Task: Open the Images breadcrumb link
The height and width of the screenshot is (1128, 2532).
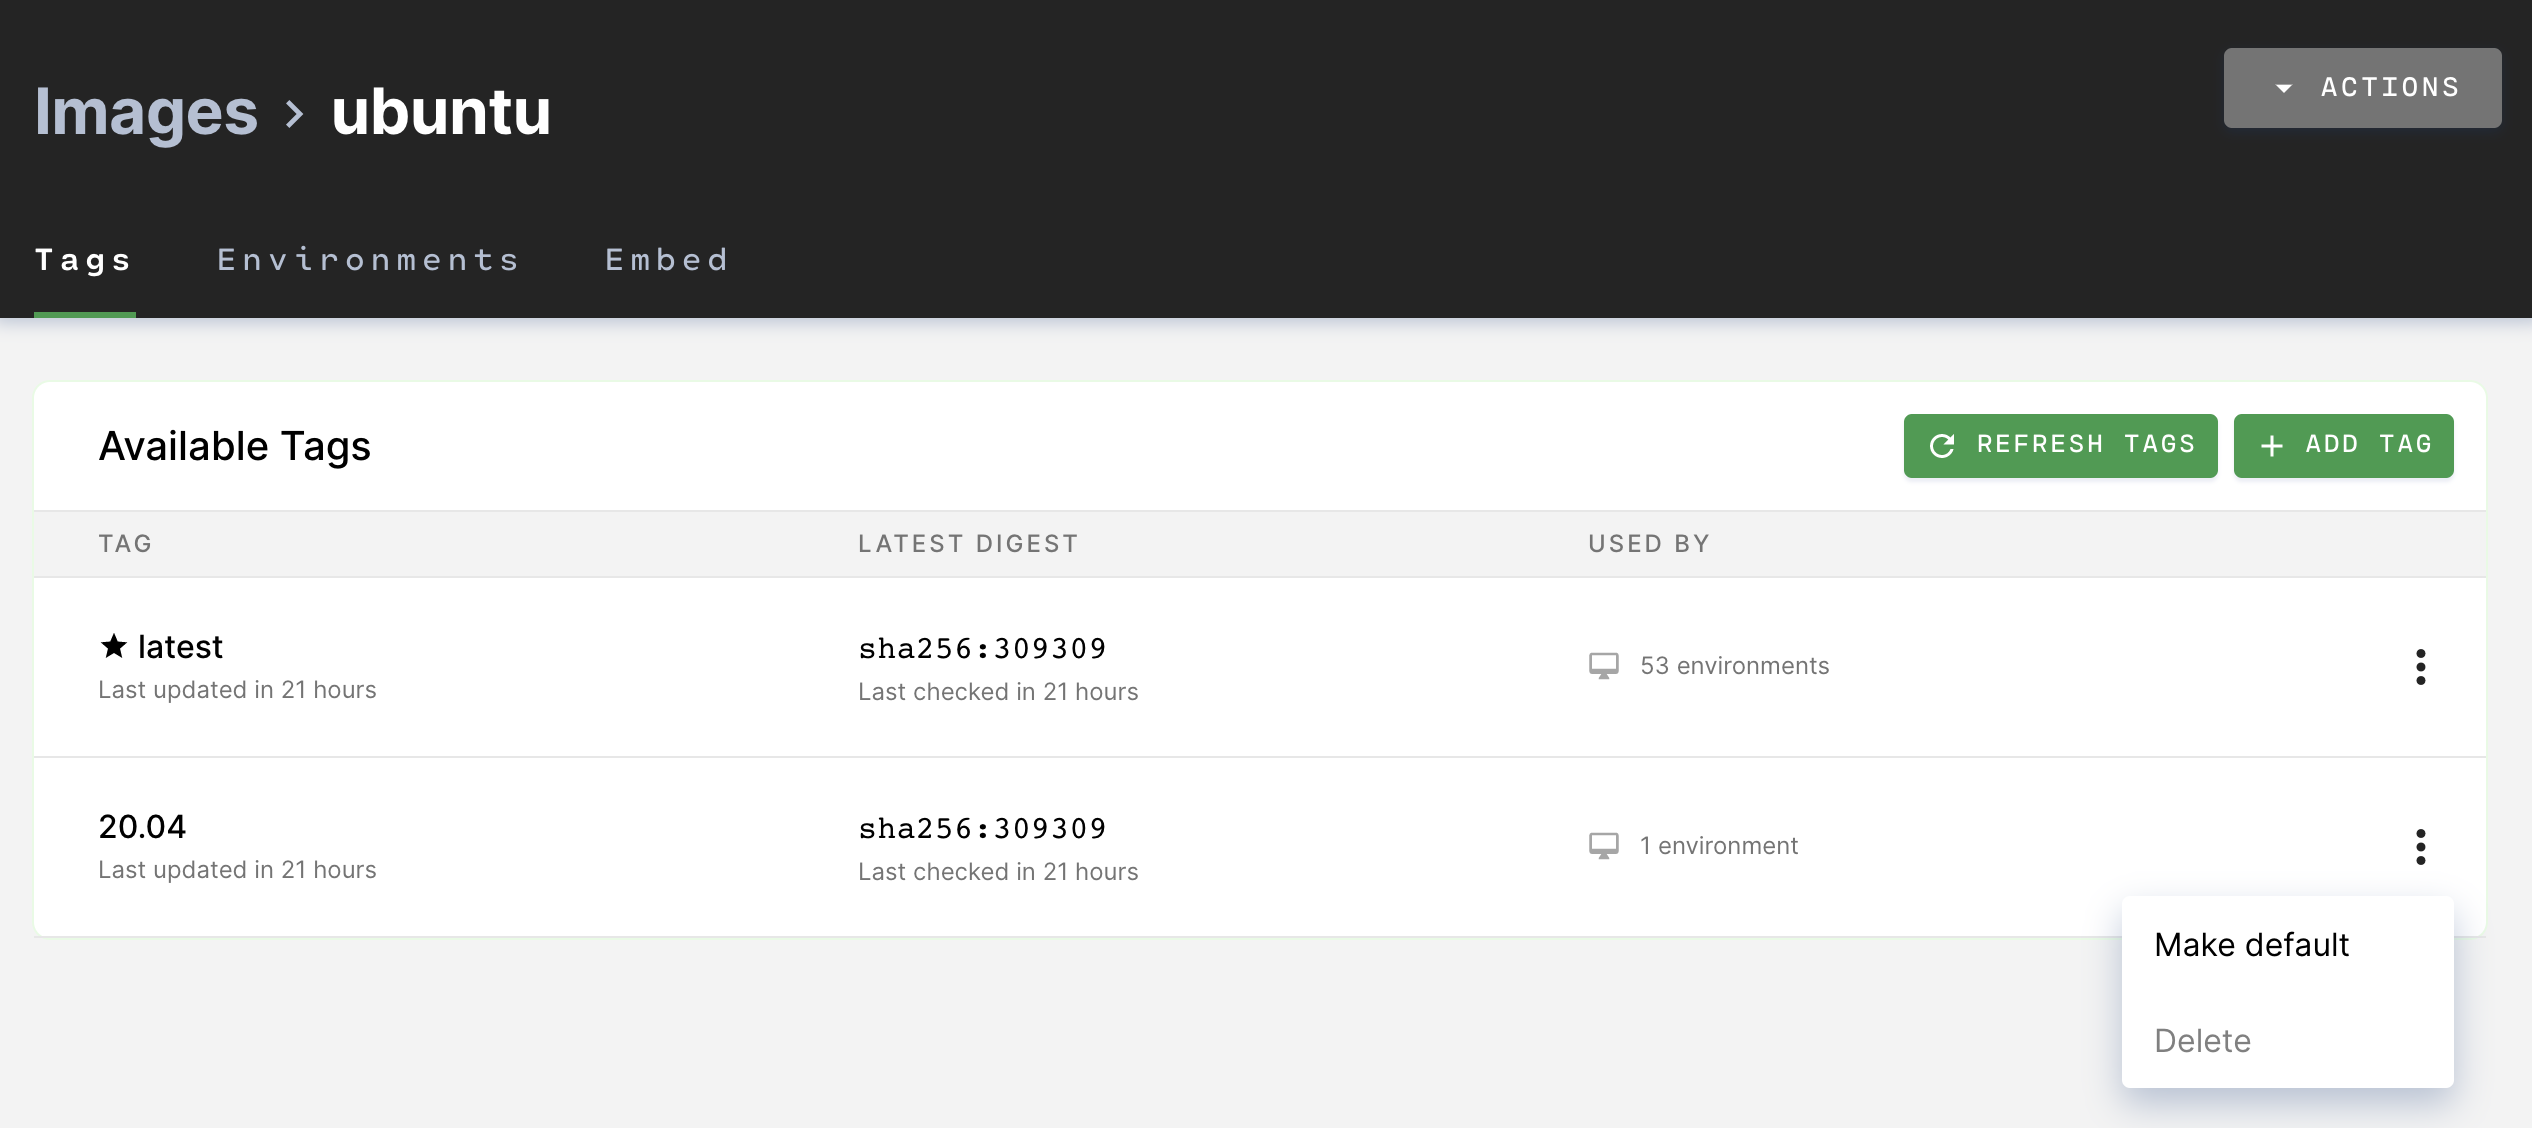Action: (x=146, y=113)
